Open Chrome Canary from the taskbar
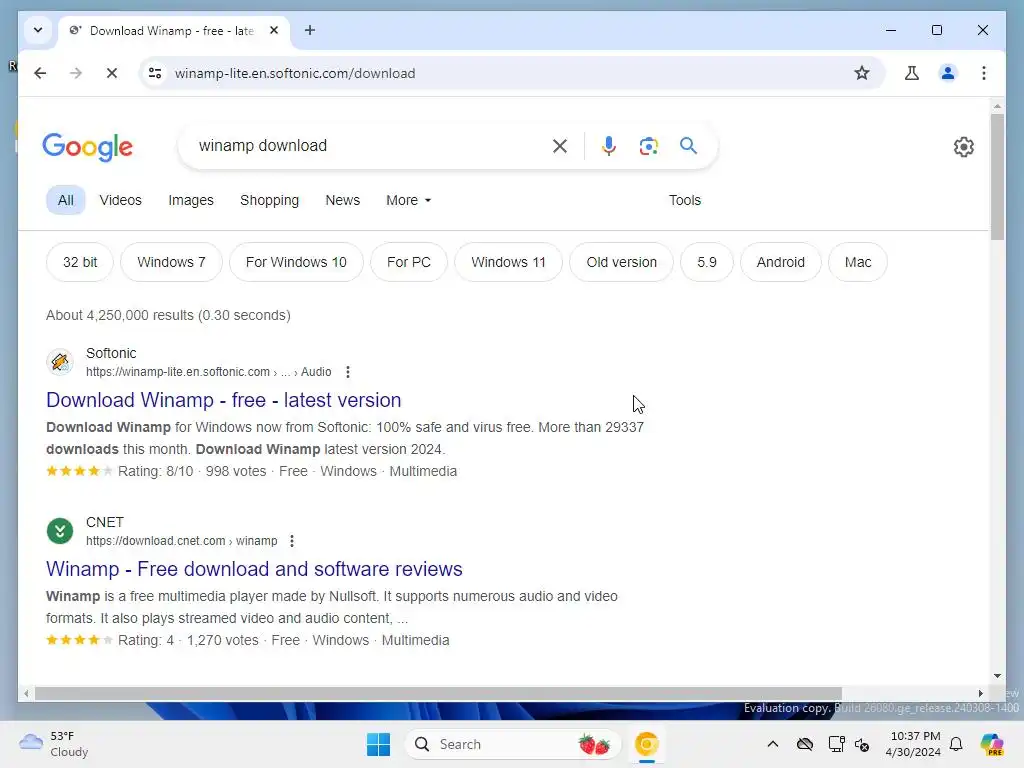The height and width of the screenshot is (768, 1024). 647,744
